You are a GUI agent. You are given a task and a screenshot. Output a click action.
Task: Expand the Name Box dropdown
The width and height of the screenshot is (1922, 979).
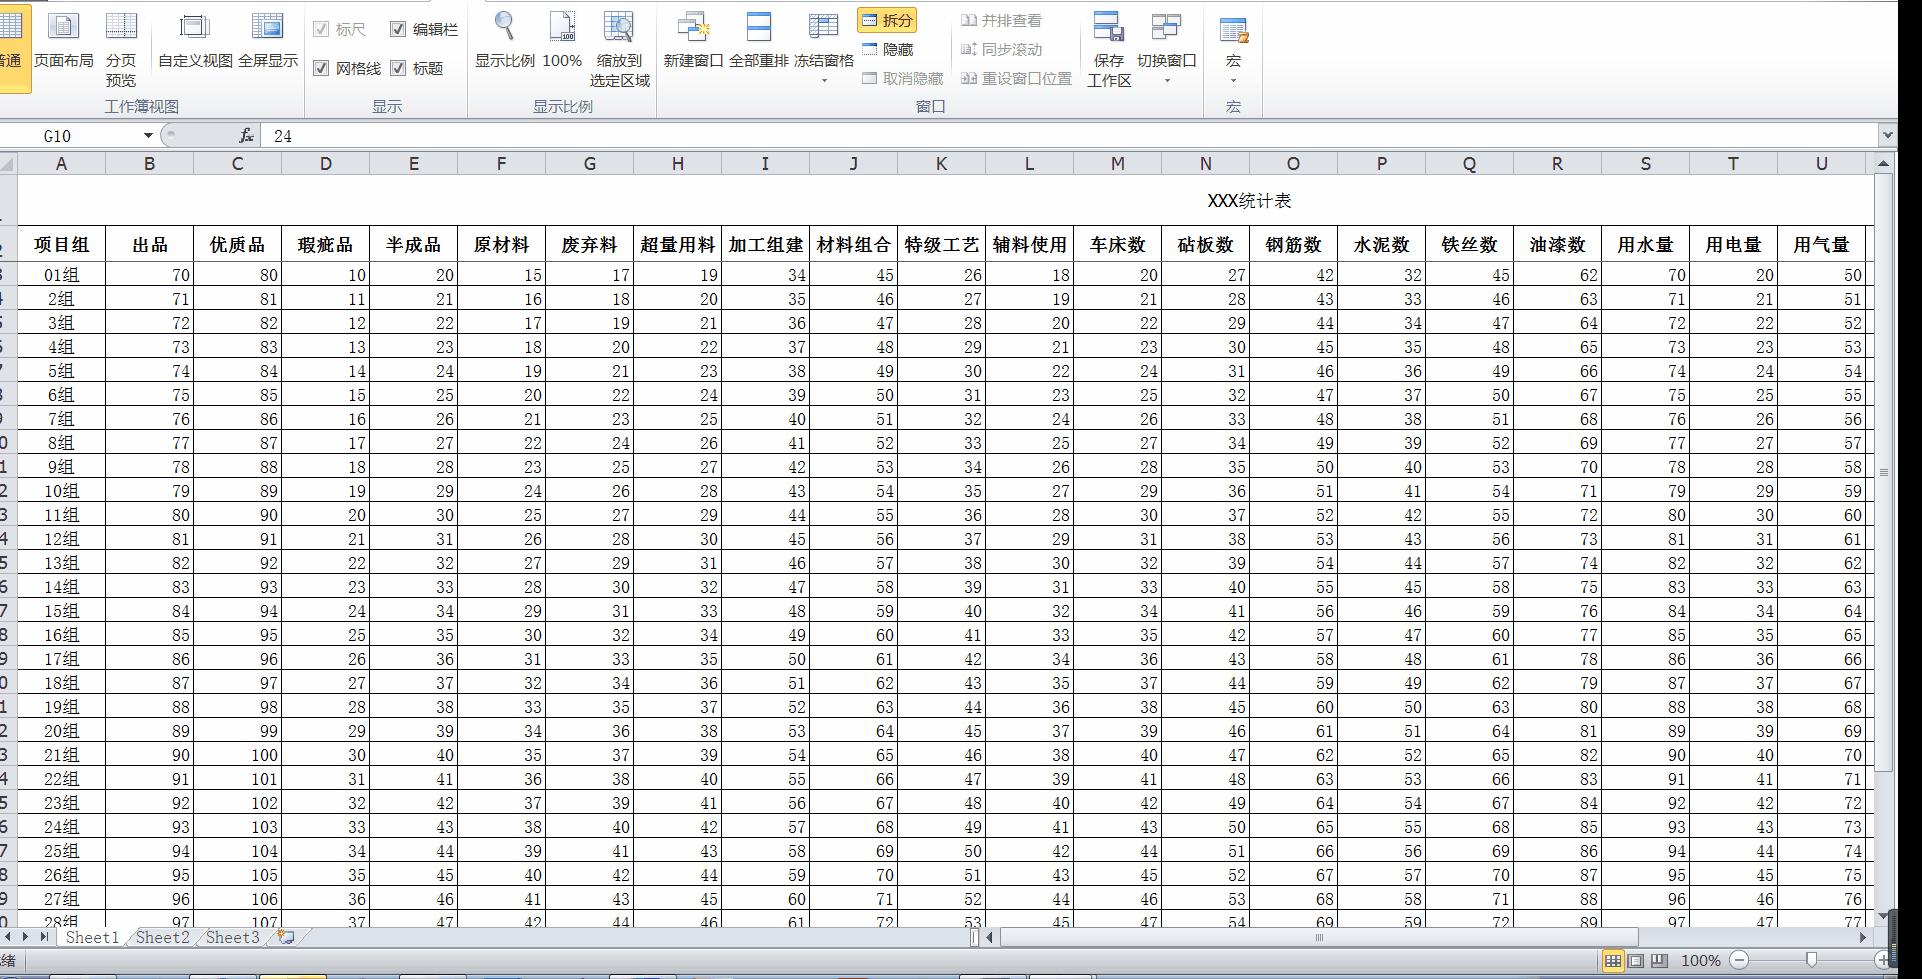(148, 136)
